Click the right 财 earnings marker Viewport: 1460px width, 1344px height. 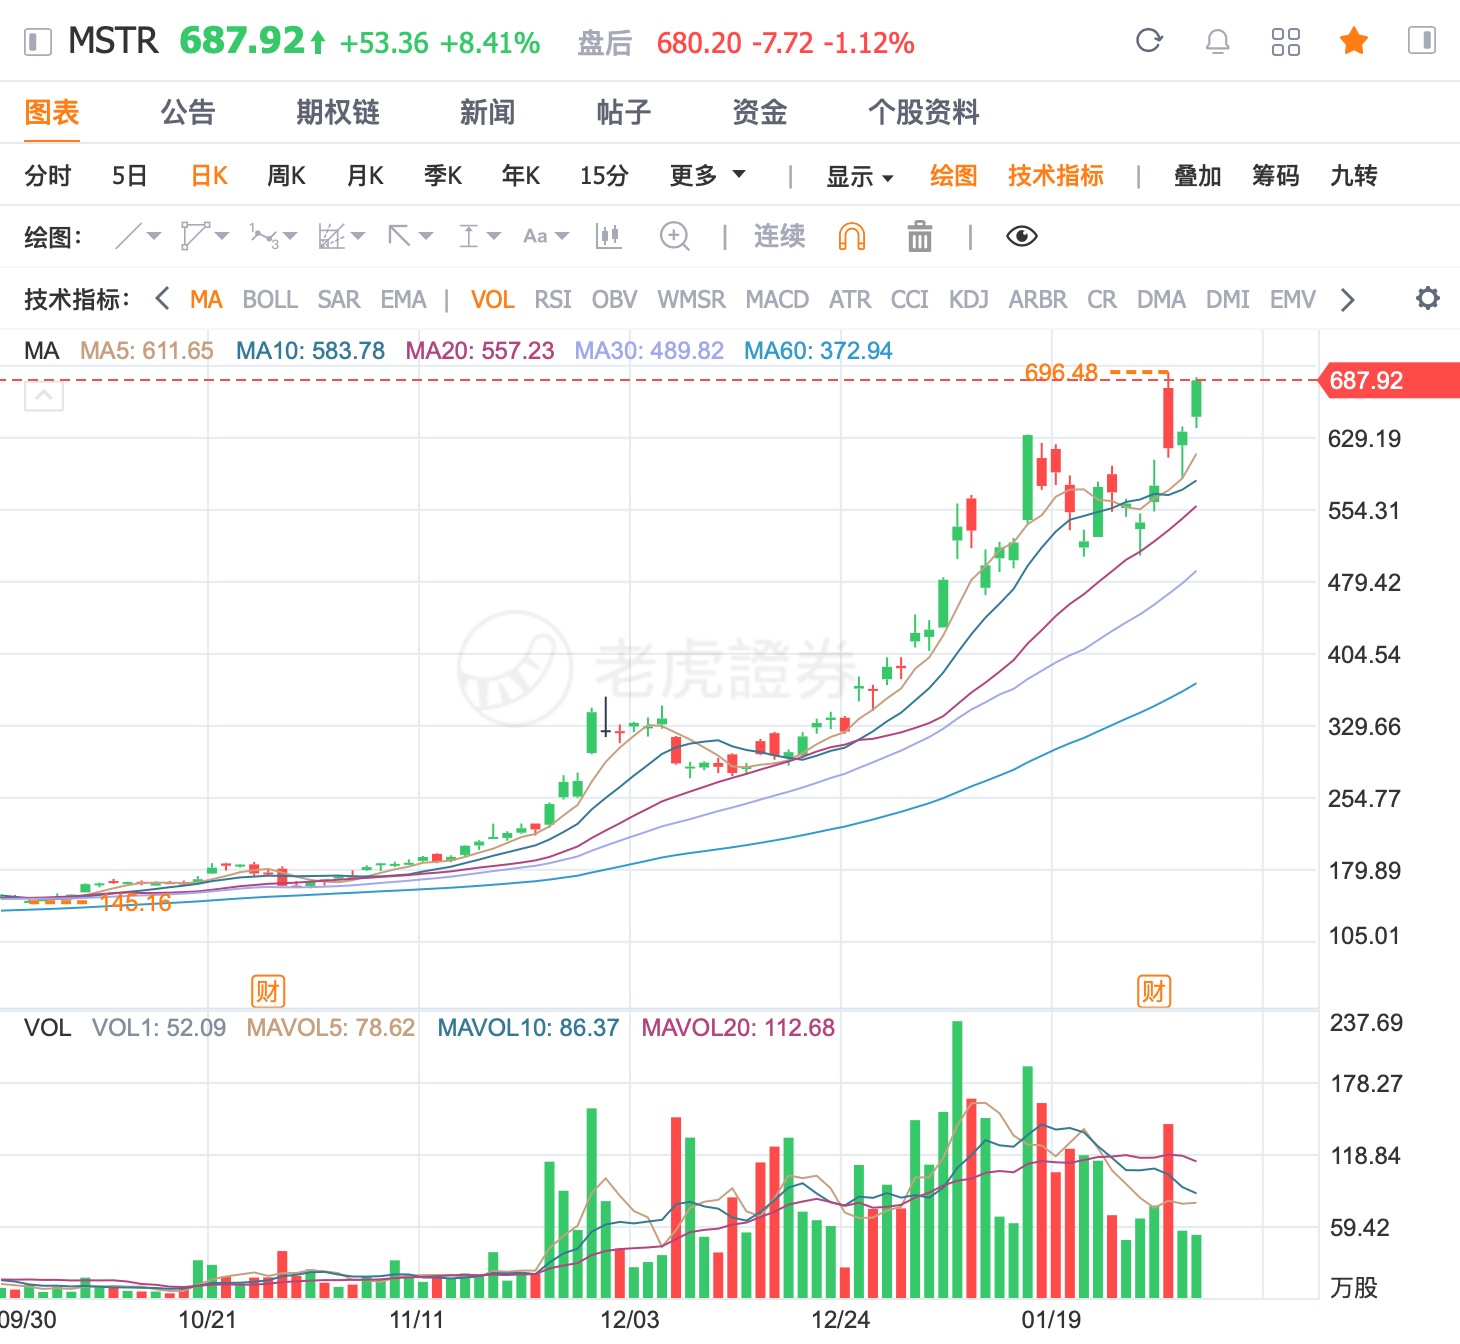1154,991
